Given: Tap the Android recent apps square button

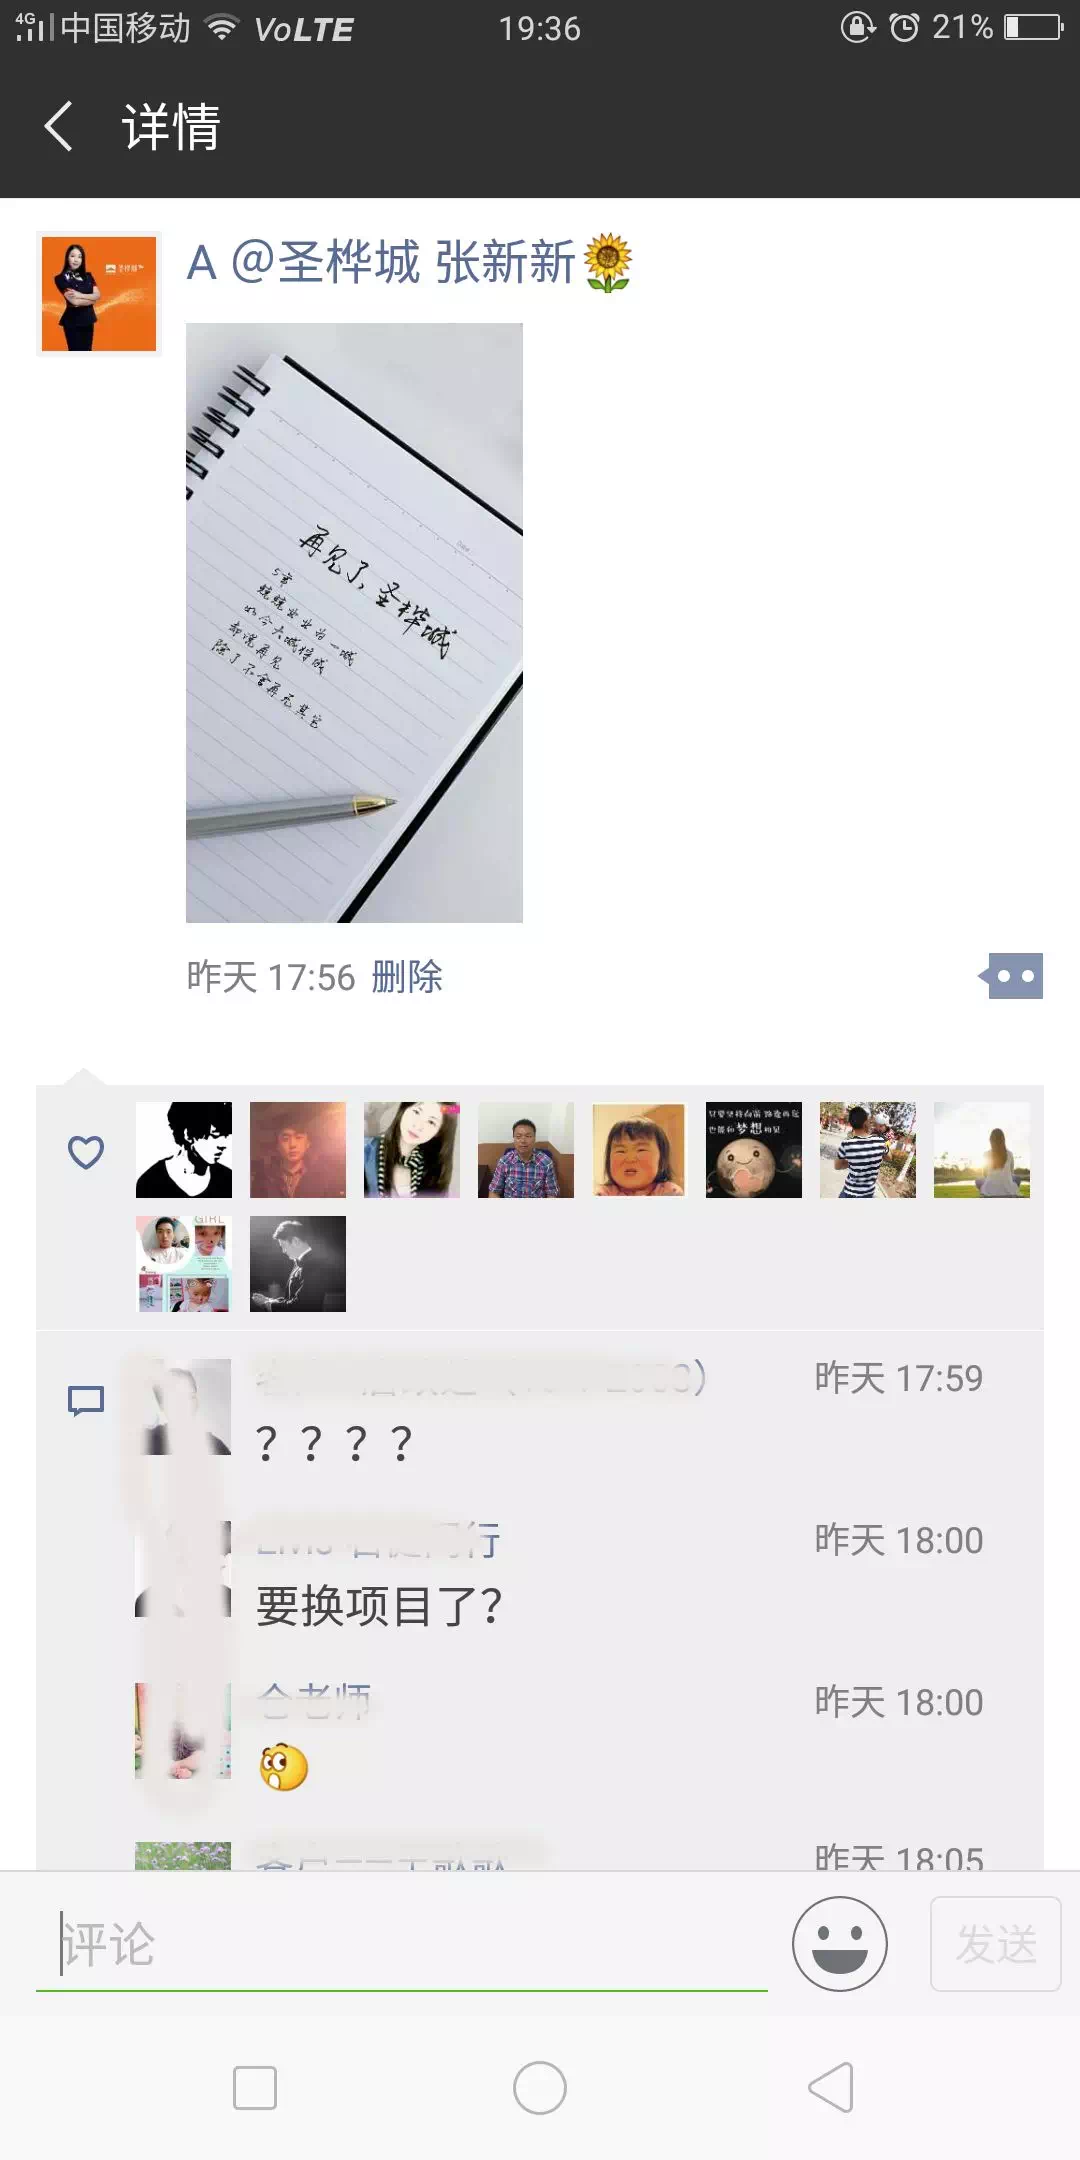Looking at the screenshot, I should 255,2088.
